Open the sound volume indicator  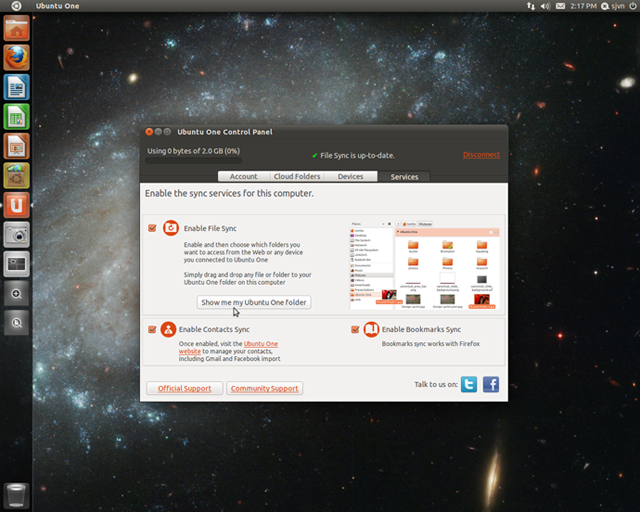click(x=545, y=6)
